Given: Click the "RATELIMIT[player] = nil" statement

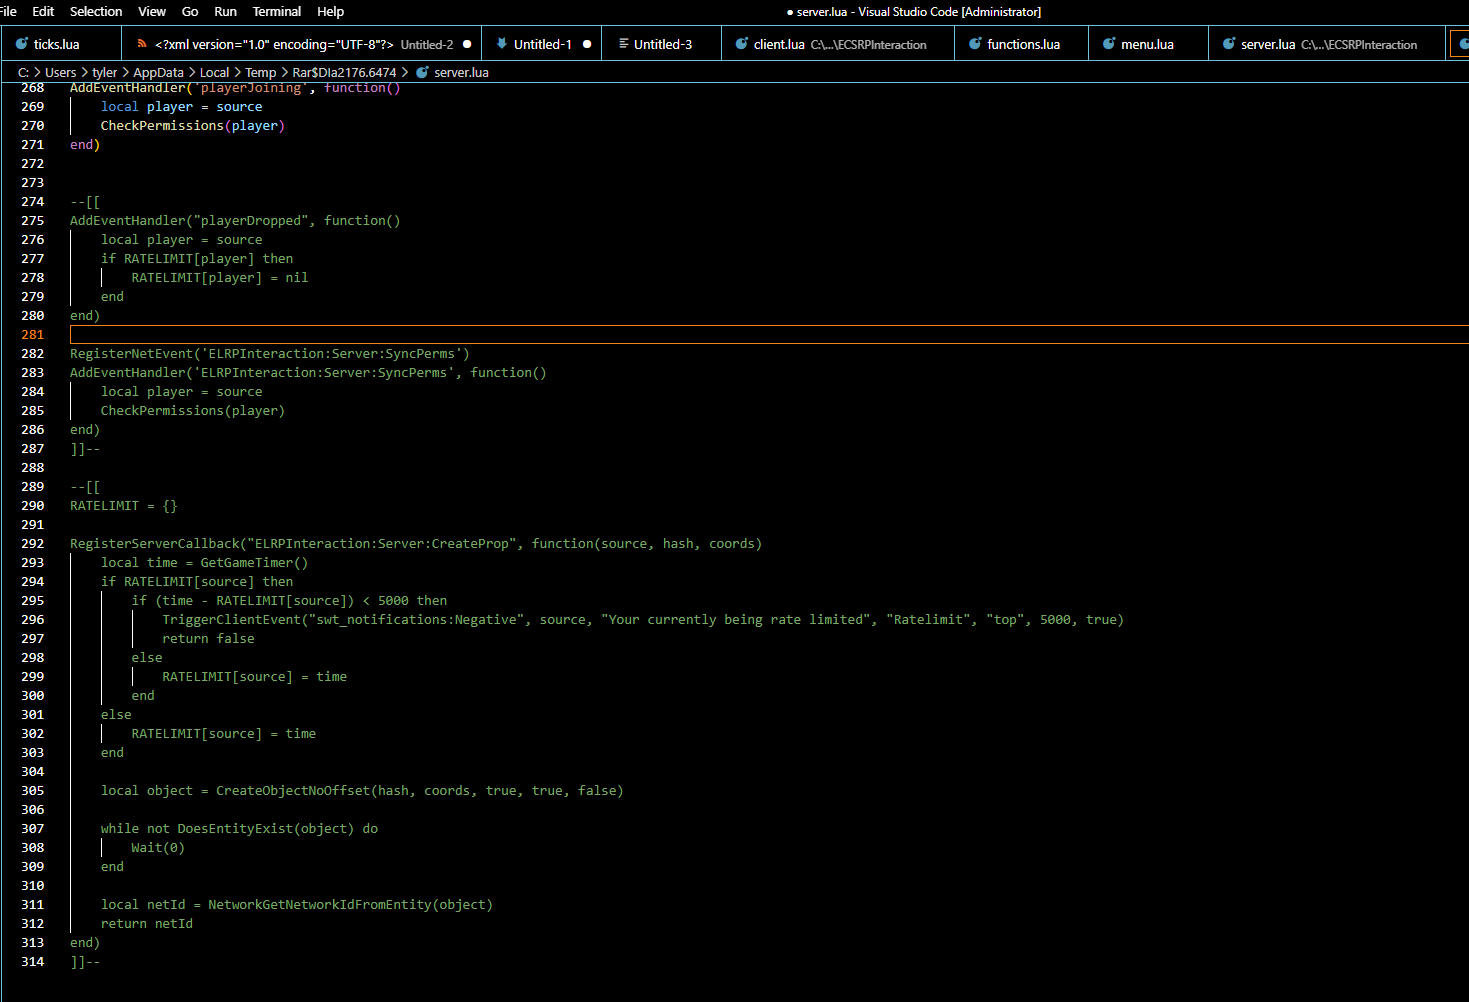Looking at the screenshot, I should (220, 278).
